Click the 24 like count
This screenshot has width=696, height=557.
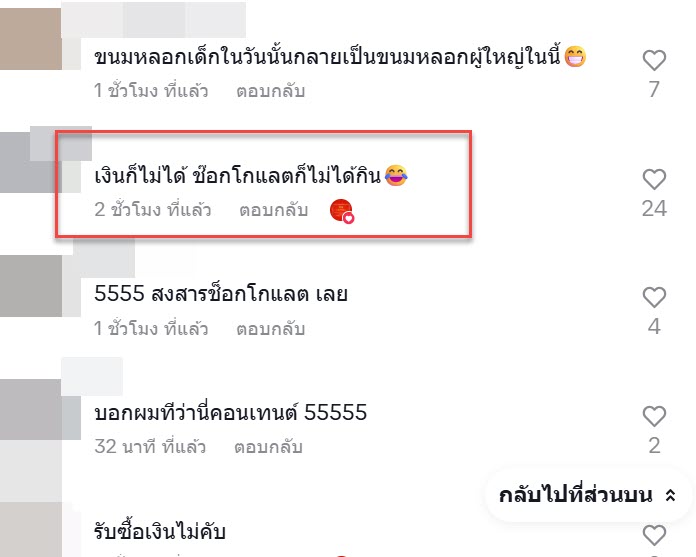coord(654,209)
